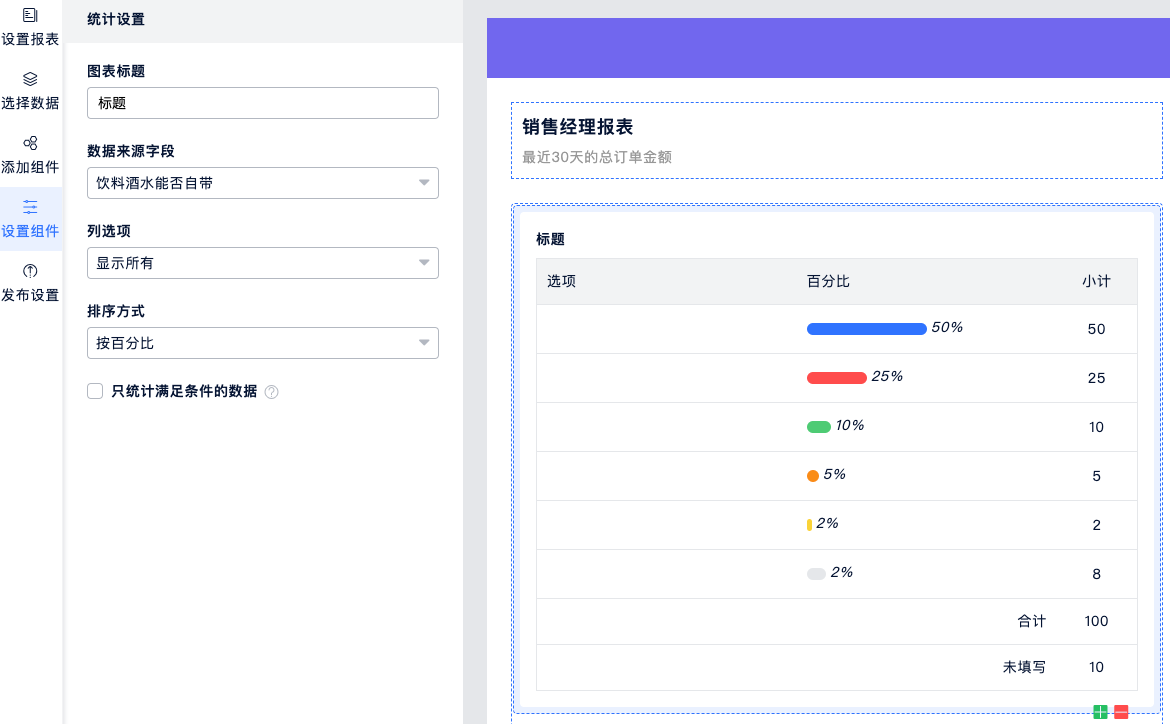Click the report subtitle 最近30天的总订单金额
This screenshot has width=1170, height=724.
click(x=596, y=157)
